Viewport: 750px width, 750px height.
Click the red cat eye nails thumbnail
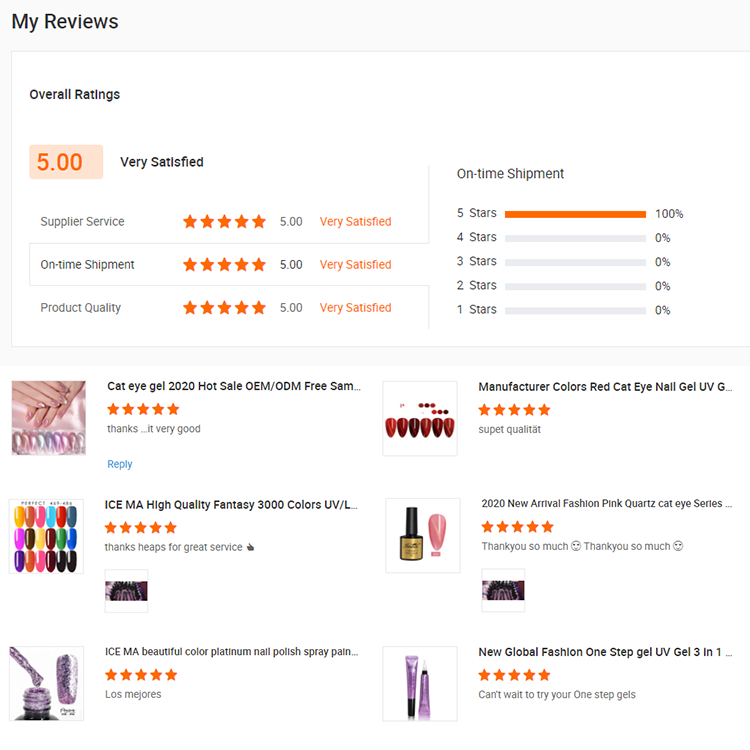[420, 419]
